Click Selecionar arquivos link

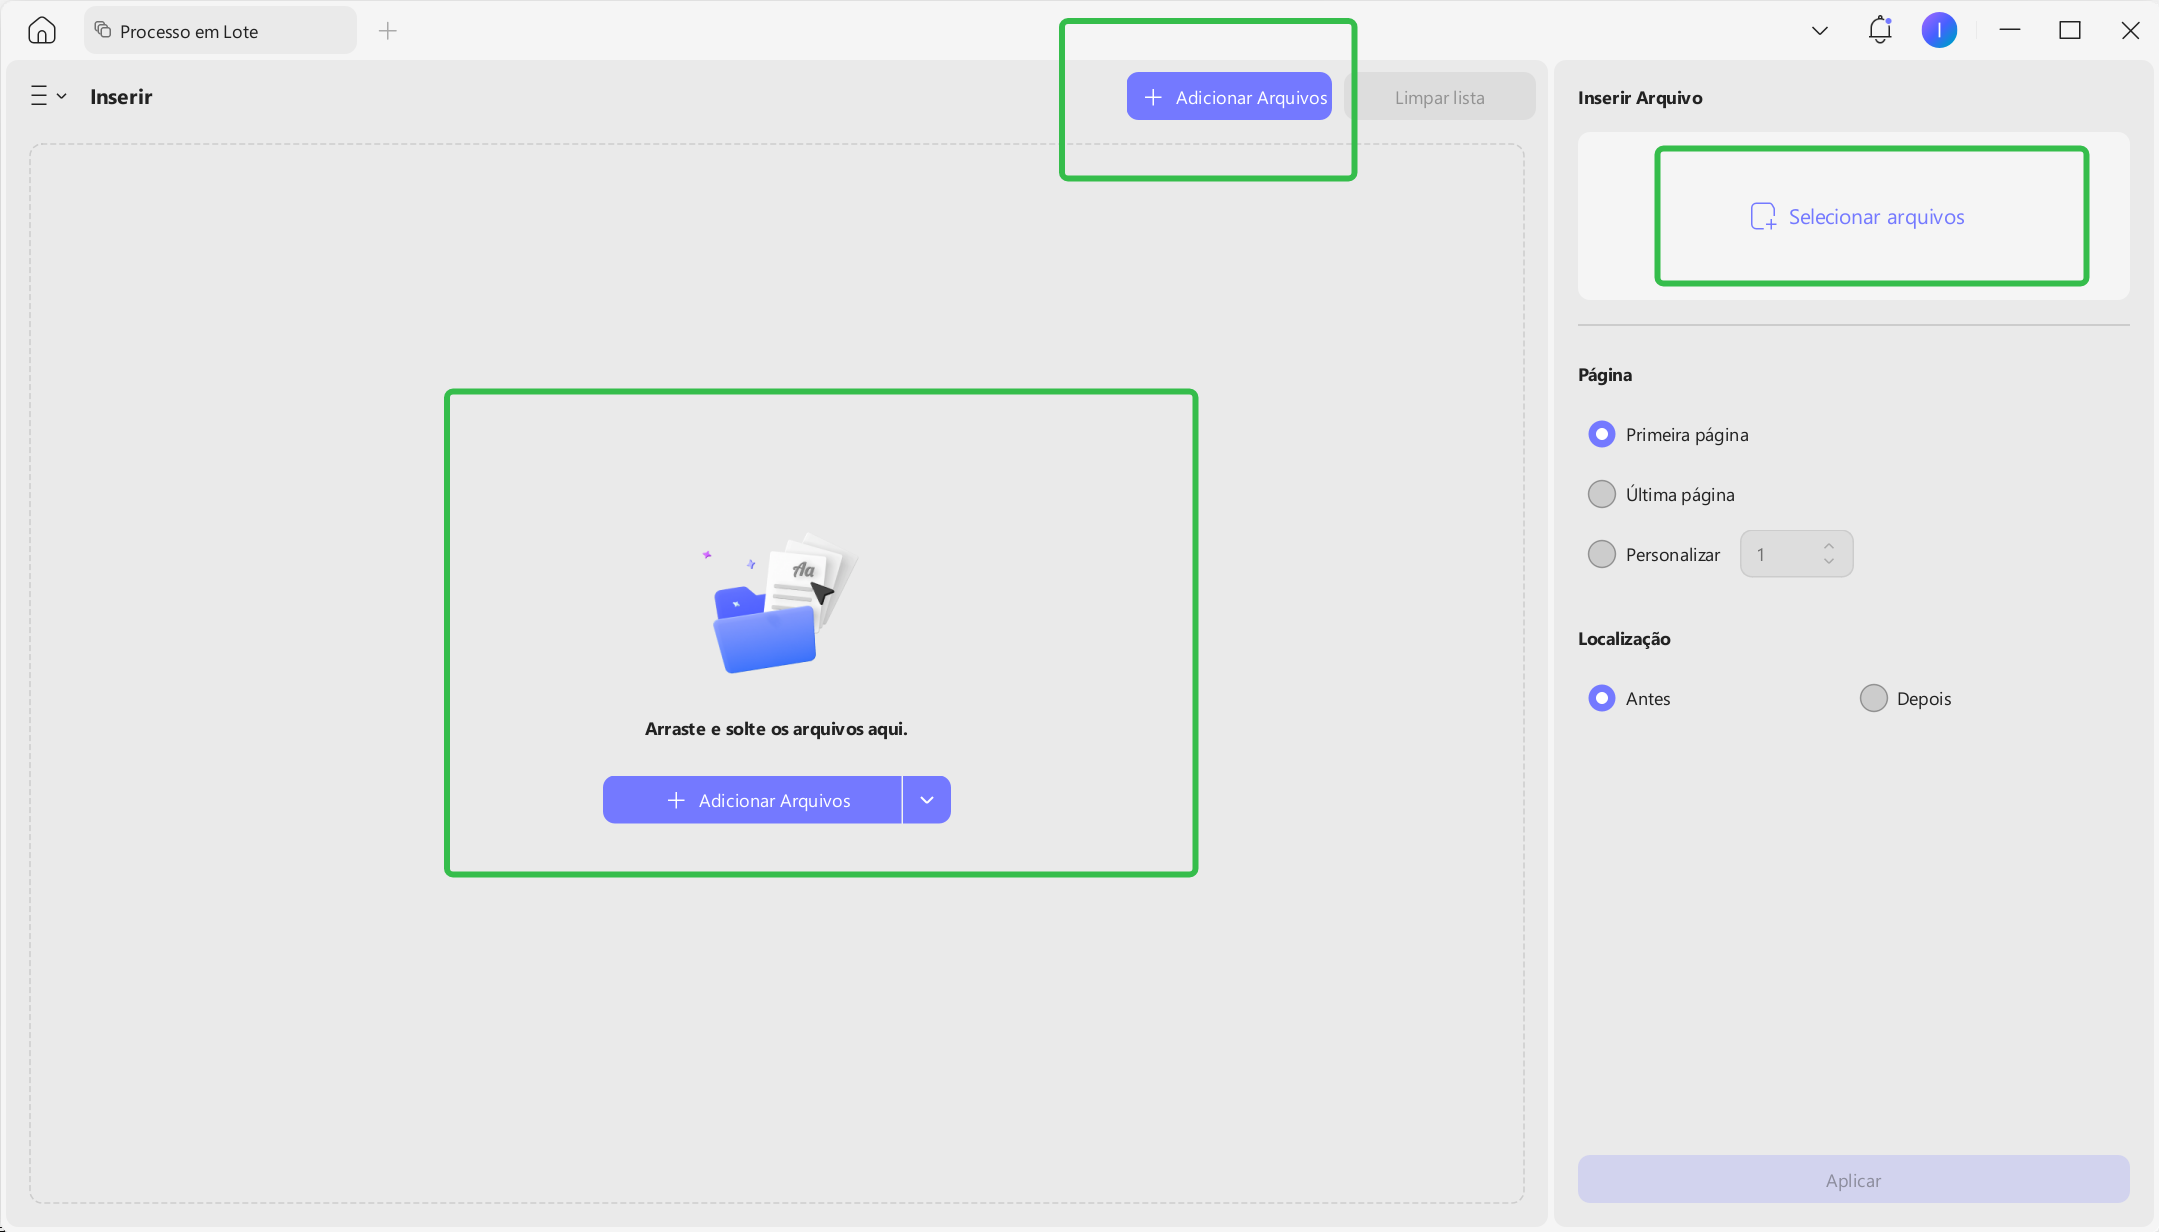1857,216
